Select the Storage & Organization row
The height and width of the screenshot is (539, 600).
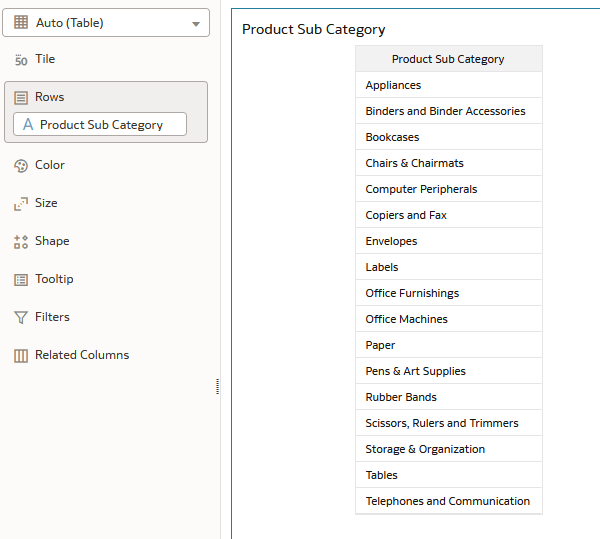[x=449, y=449]
